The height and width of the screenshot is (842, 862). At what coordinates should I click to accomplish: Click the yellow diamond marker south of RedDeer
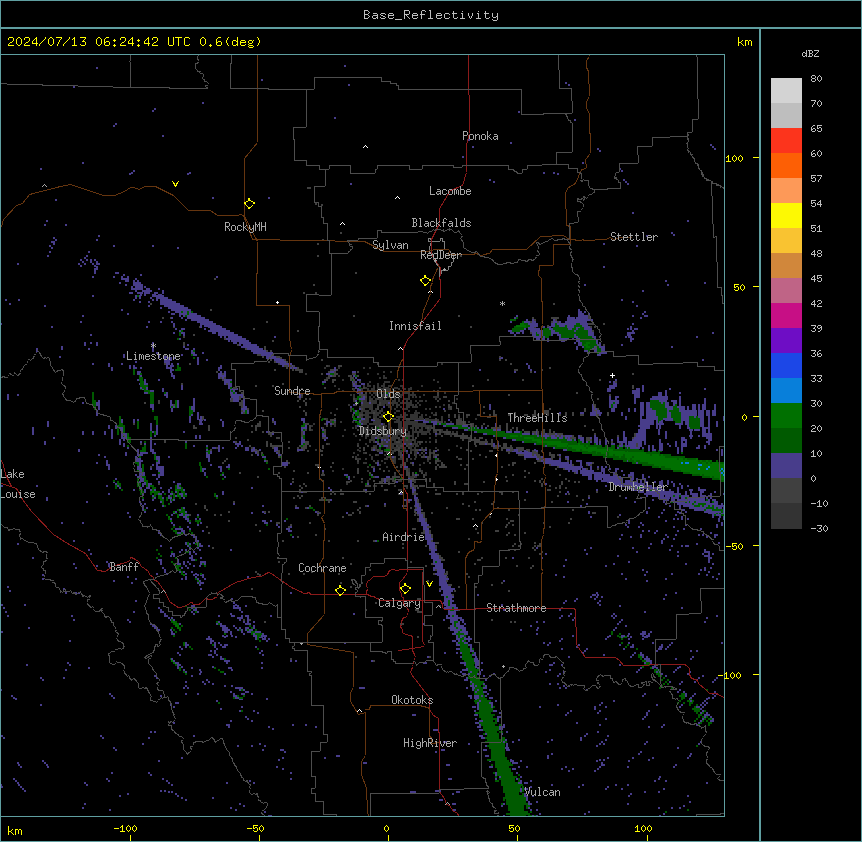tap(426, 281)
